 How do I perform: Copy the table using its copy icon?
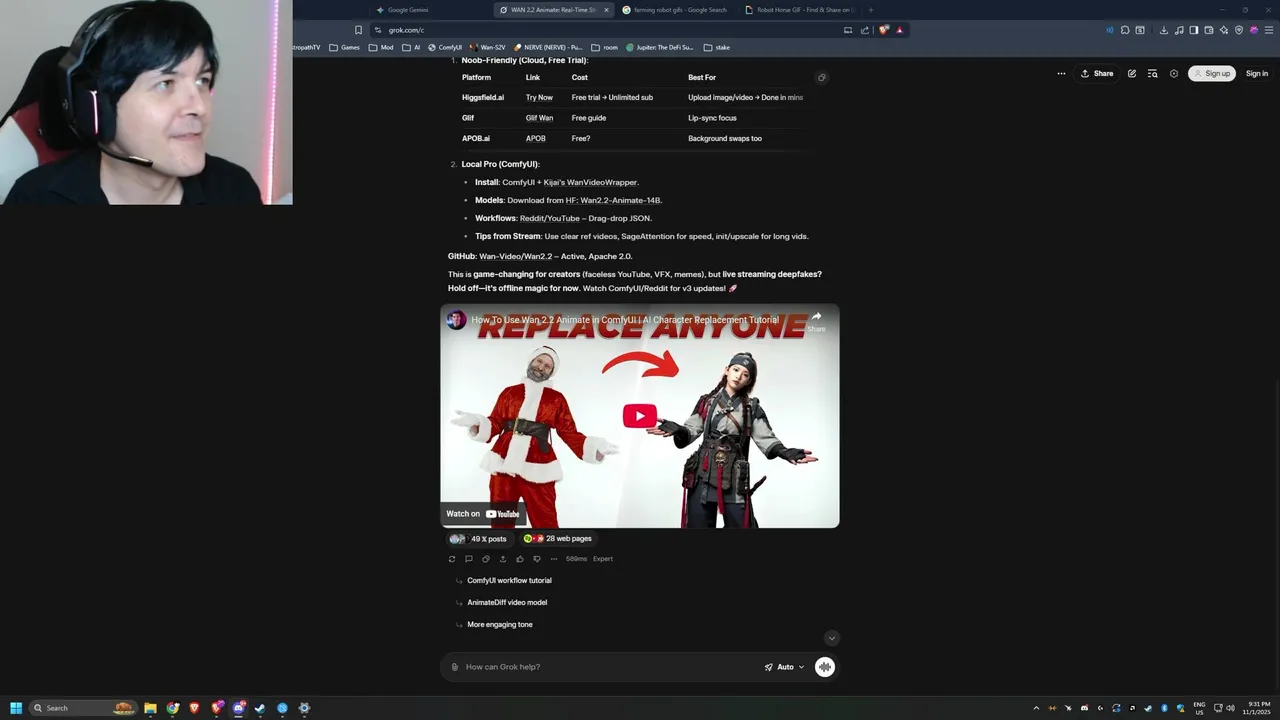[821, 77]
